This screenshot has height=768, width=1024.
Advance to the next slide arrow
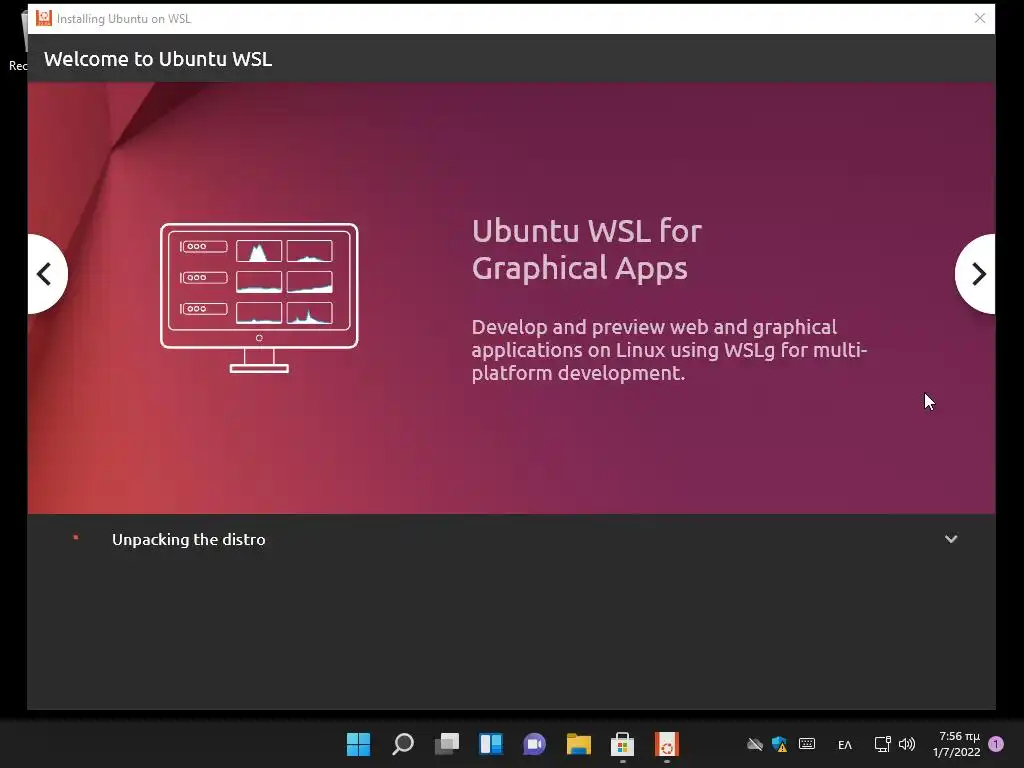[976, 274]
